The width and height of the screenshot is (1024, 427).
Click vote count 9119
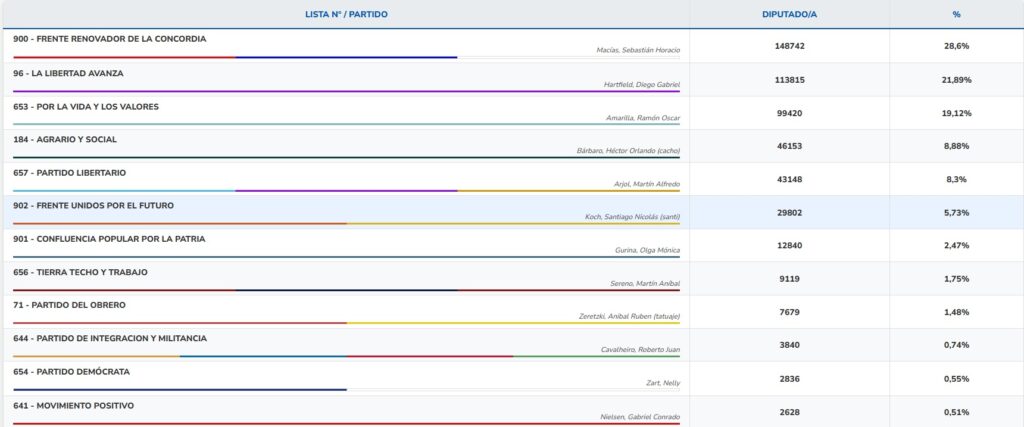click(790, 279)
